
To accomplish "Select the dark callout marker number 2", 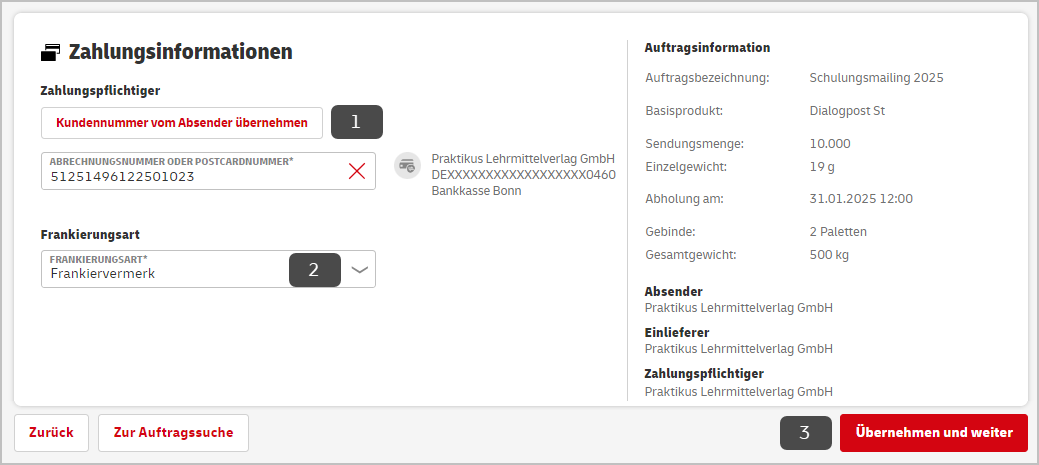I will coord(315,270).
